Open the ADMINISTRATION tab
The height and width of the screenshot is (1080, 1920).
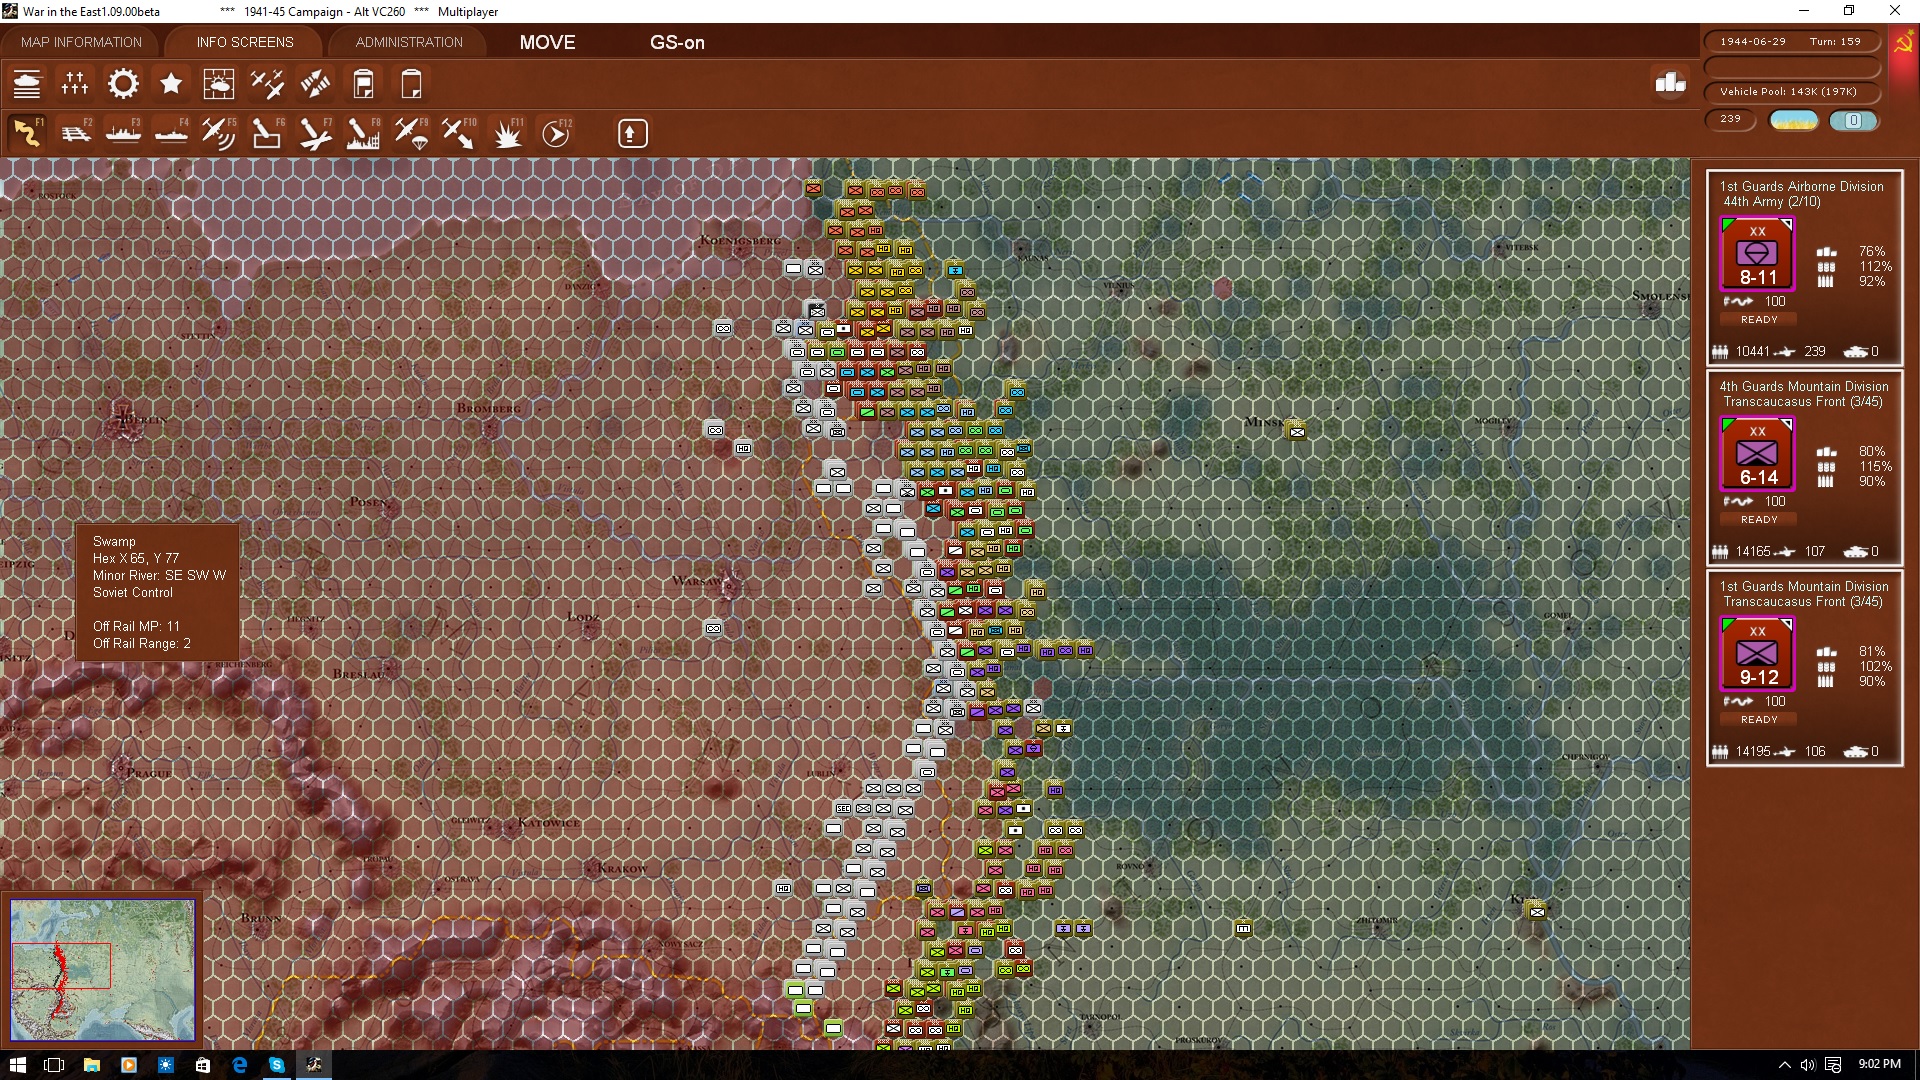click(x=409, y=42)
